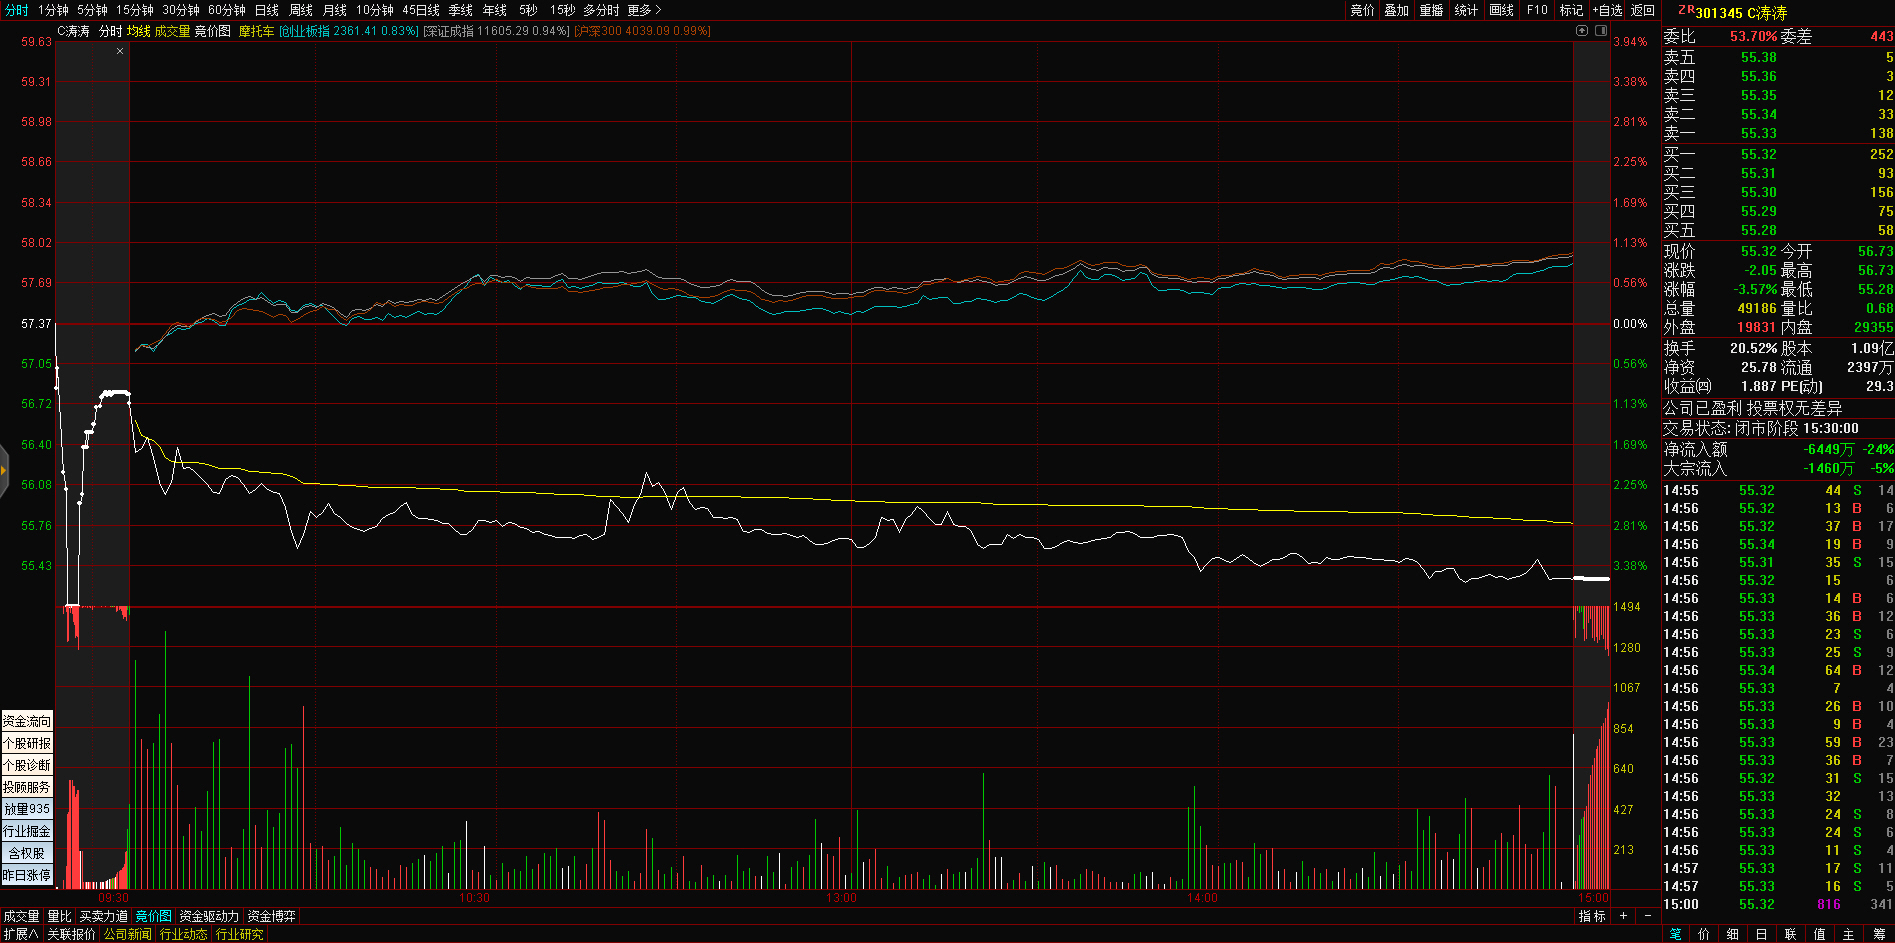Toggle the 叠加 overlay option
1895x943 pixels.
point(1396,10)
